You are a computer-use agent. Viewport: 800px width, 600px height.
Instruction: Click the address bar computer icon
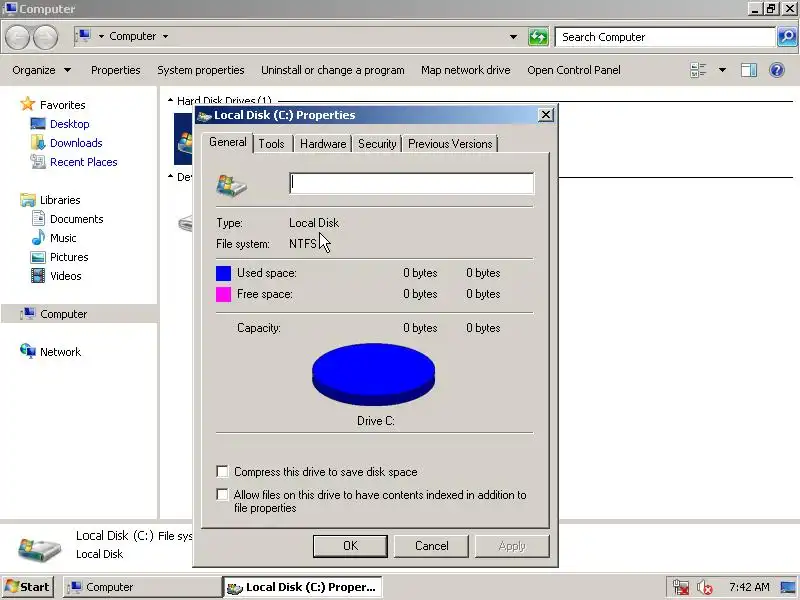(84, 36)
